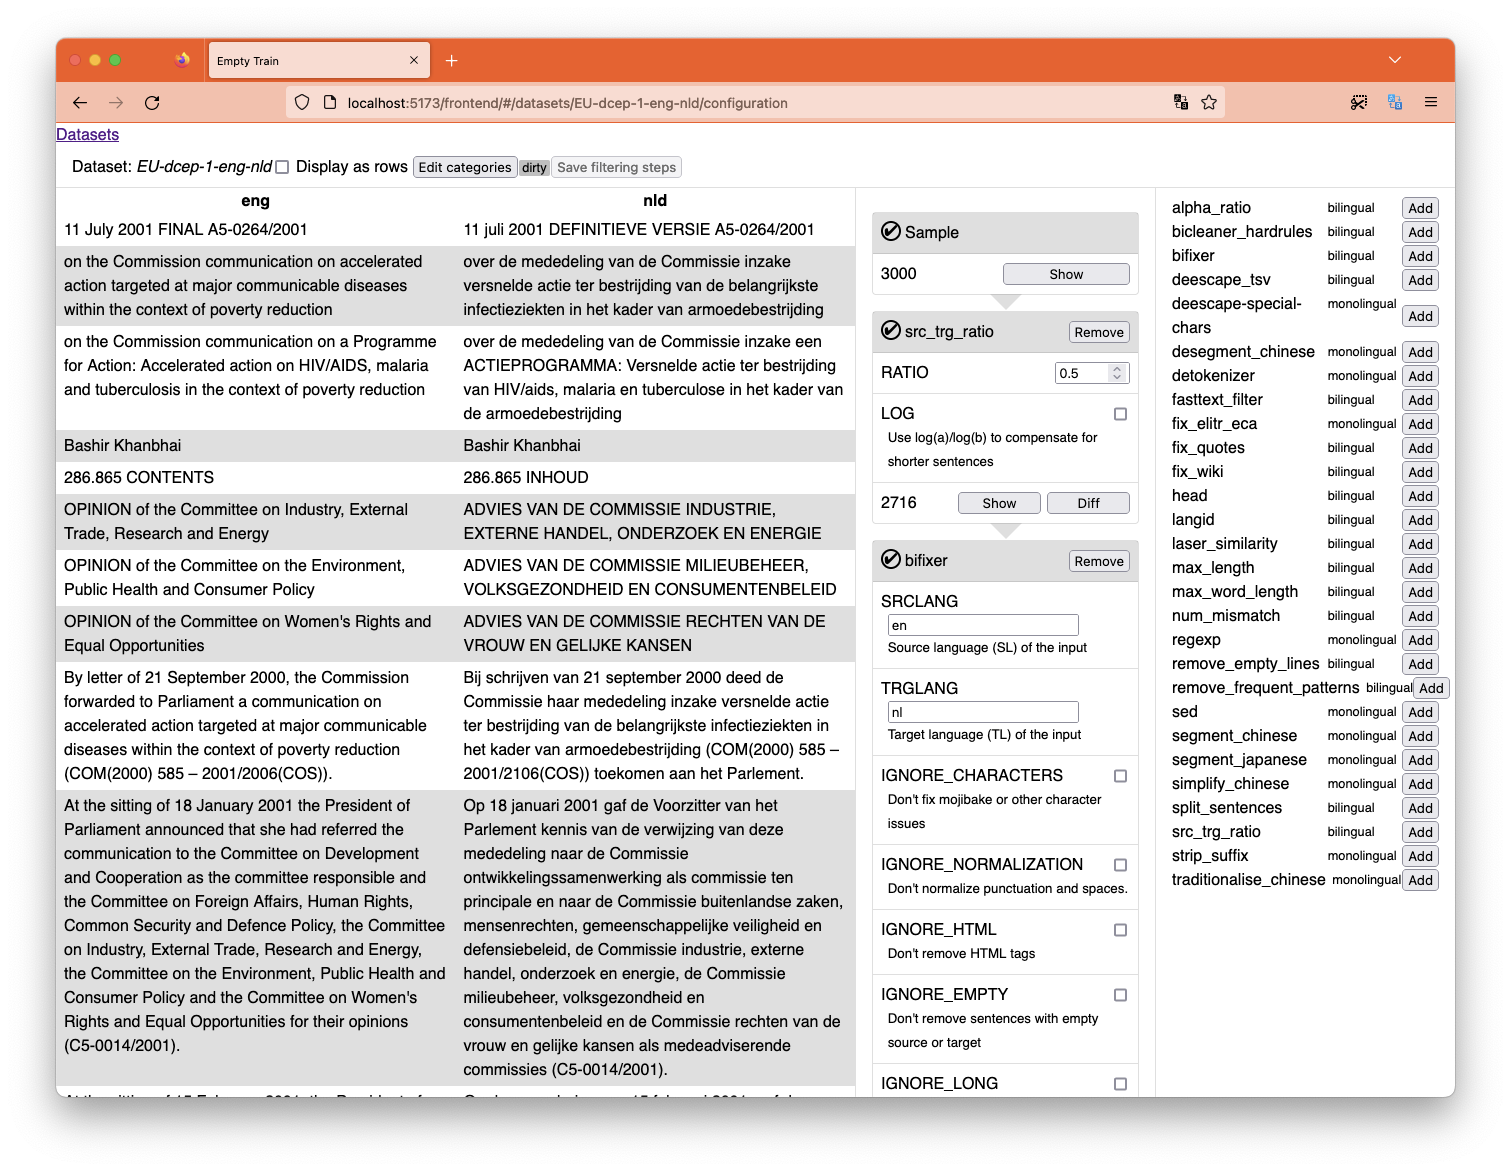The height and width of the screenshot is (1171, 1511).
Task: Add the bifixer filter from the list
Action: coord(1420,256)
